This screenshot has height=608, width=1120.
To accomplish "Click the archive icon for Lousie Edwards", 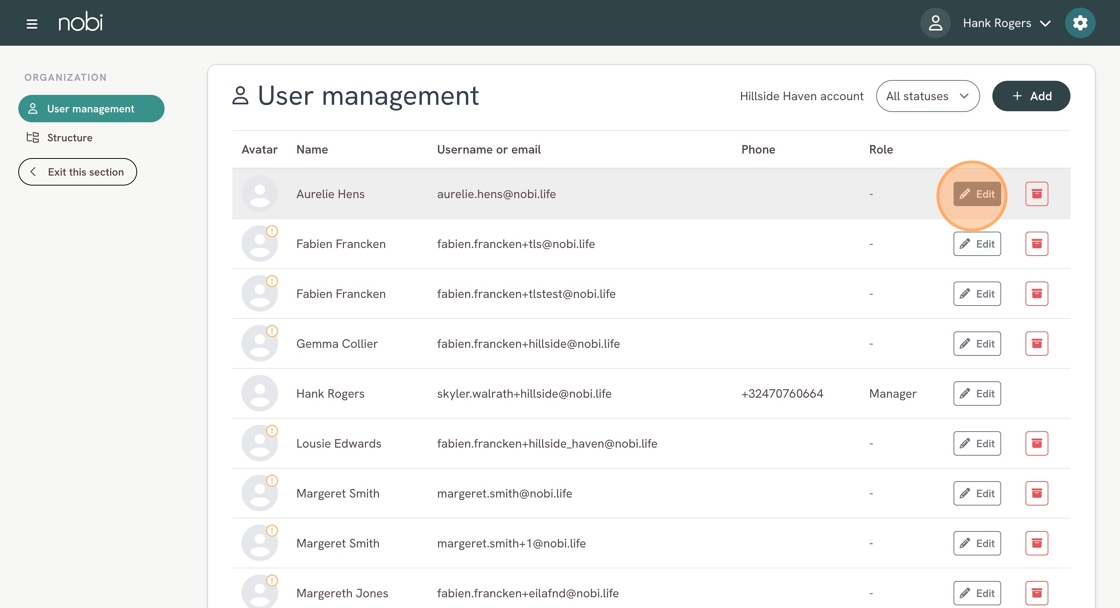I will point(1036,444).
